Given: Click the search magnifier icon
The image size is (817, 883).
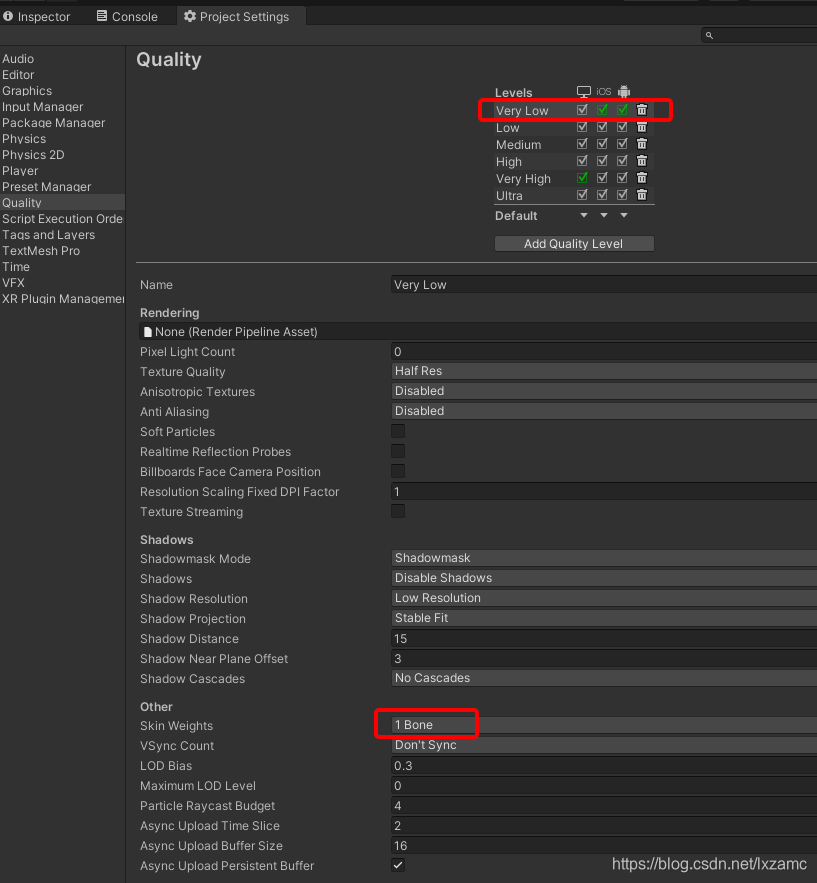Looking at the screenshot, I should coord(708,34).
